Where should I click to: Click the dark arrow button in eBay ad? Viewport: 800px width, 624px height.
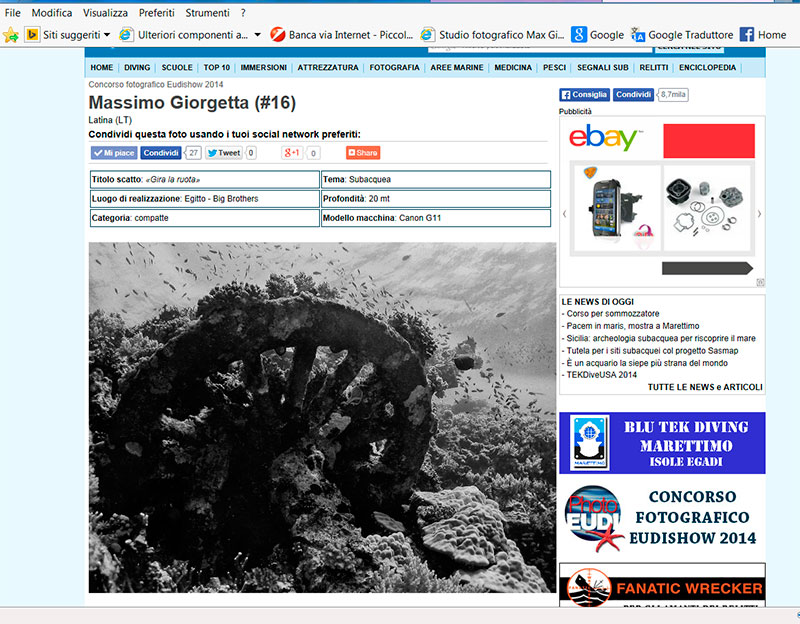click(x=707, y=268)
